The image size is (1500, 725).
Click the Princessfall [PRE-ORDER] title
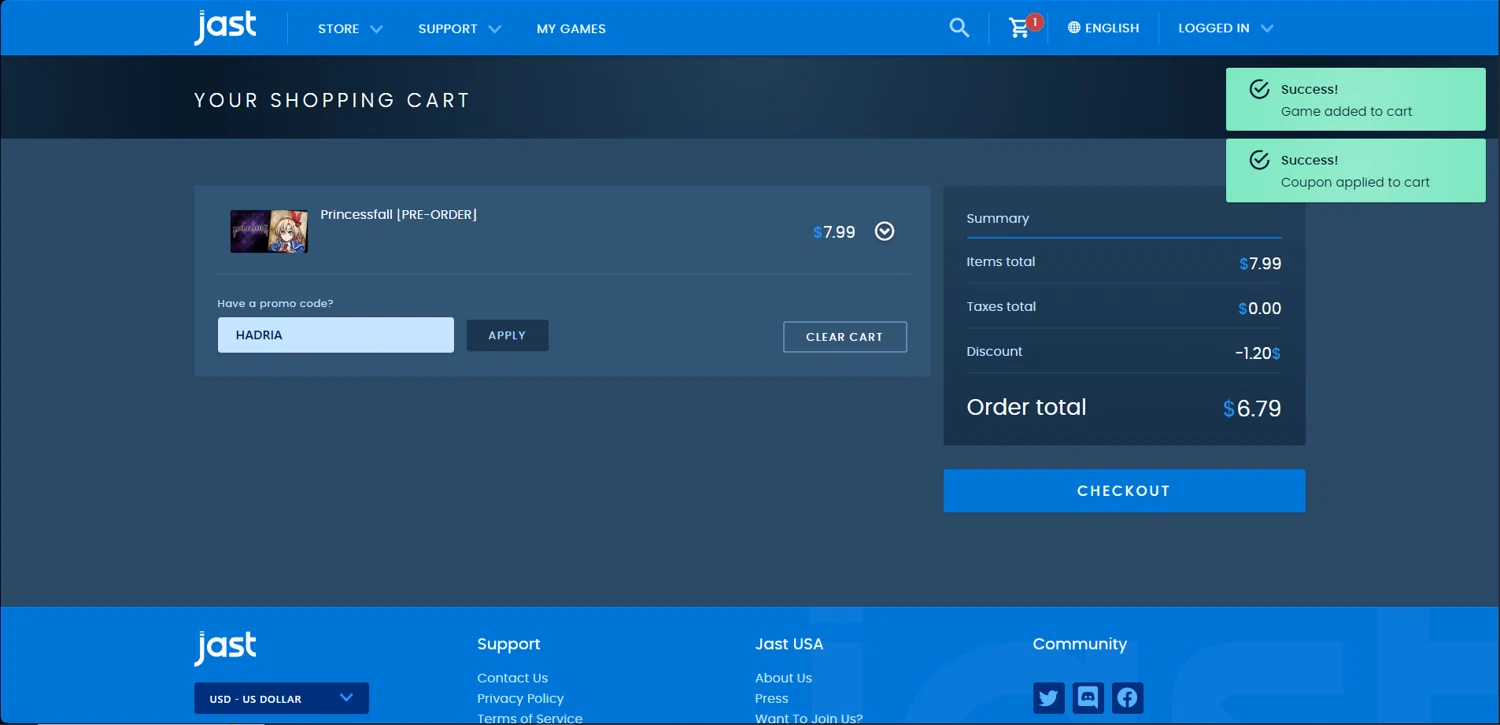[398, 214]
